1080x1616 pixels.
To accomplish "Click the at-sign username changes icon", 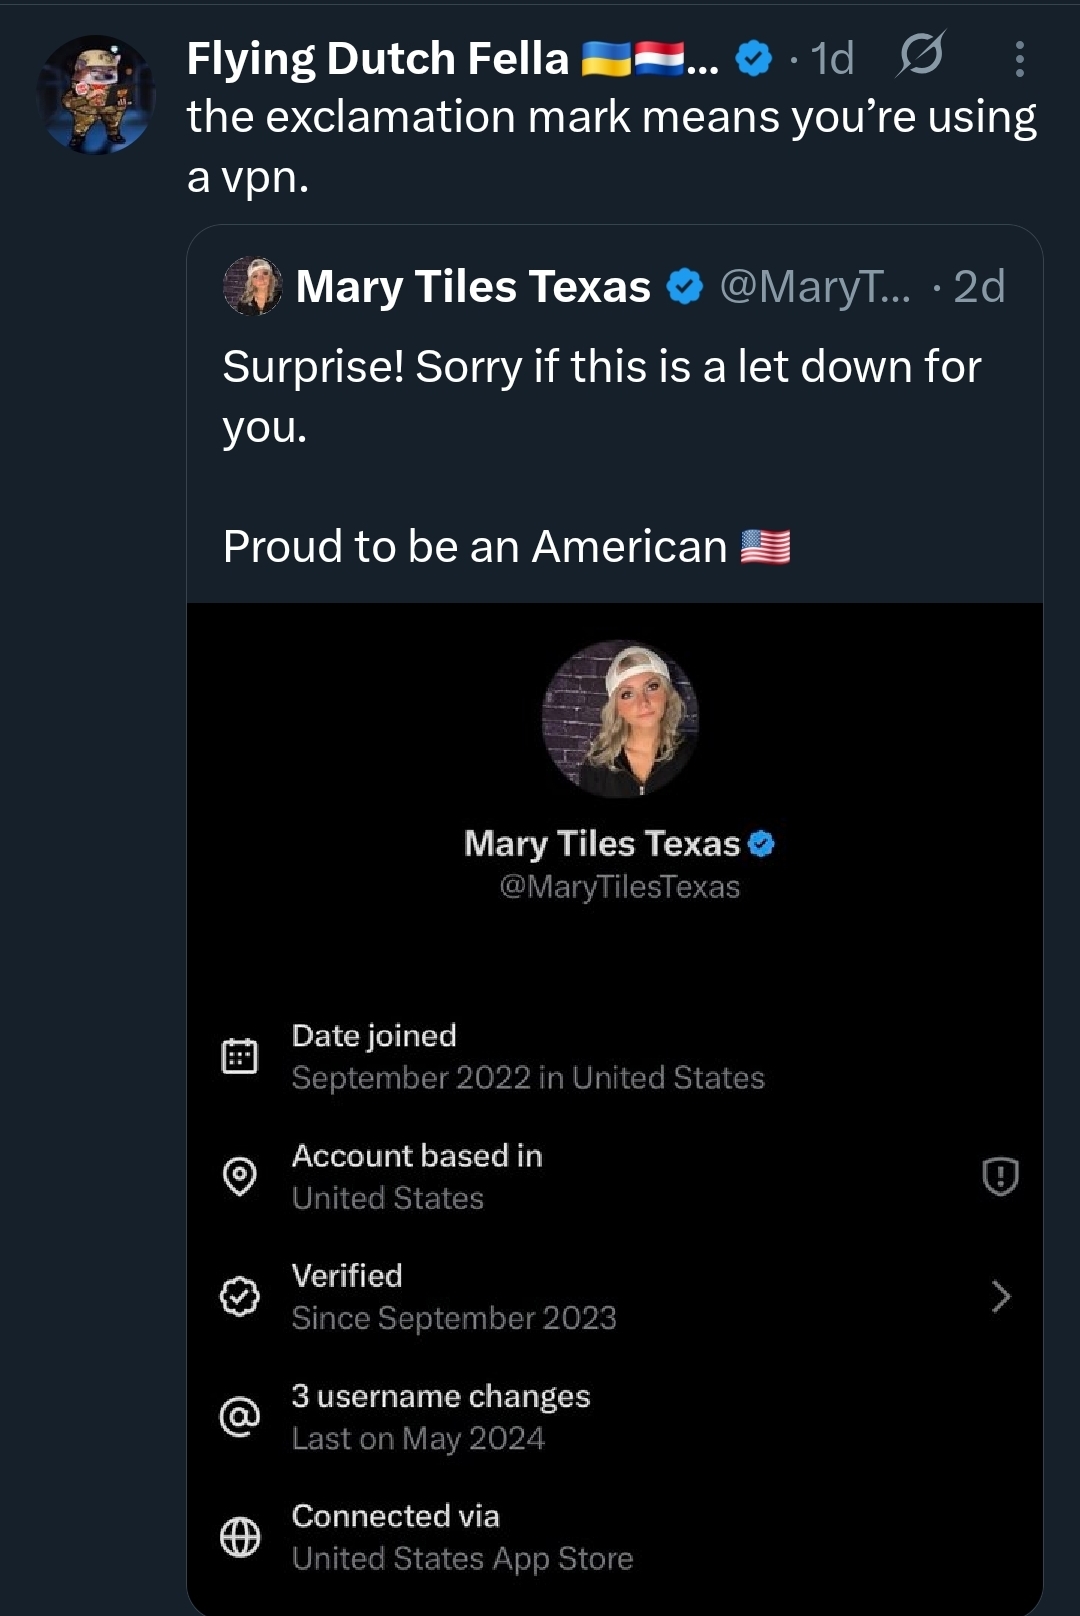I will click(240, 1417).
